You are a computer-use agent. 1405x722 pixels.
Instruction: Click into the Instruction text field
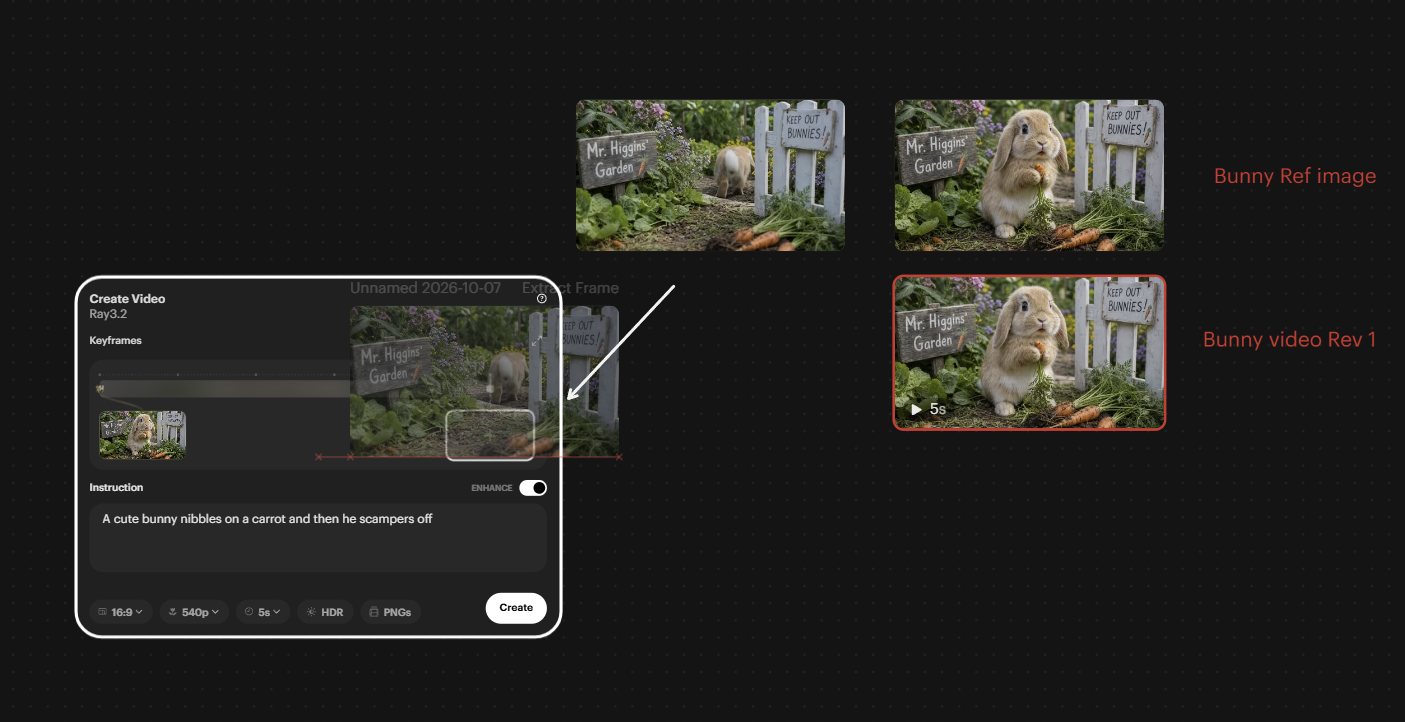click(x=318, y=538)
